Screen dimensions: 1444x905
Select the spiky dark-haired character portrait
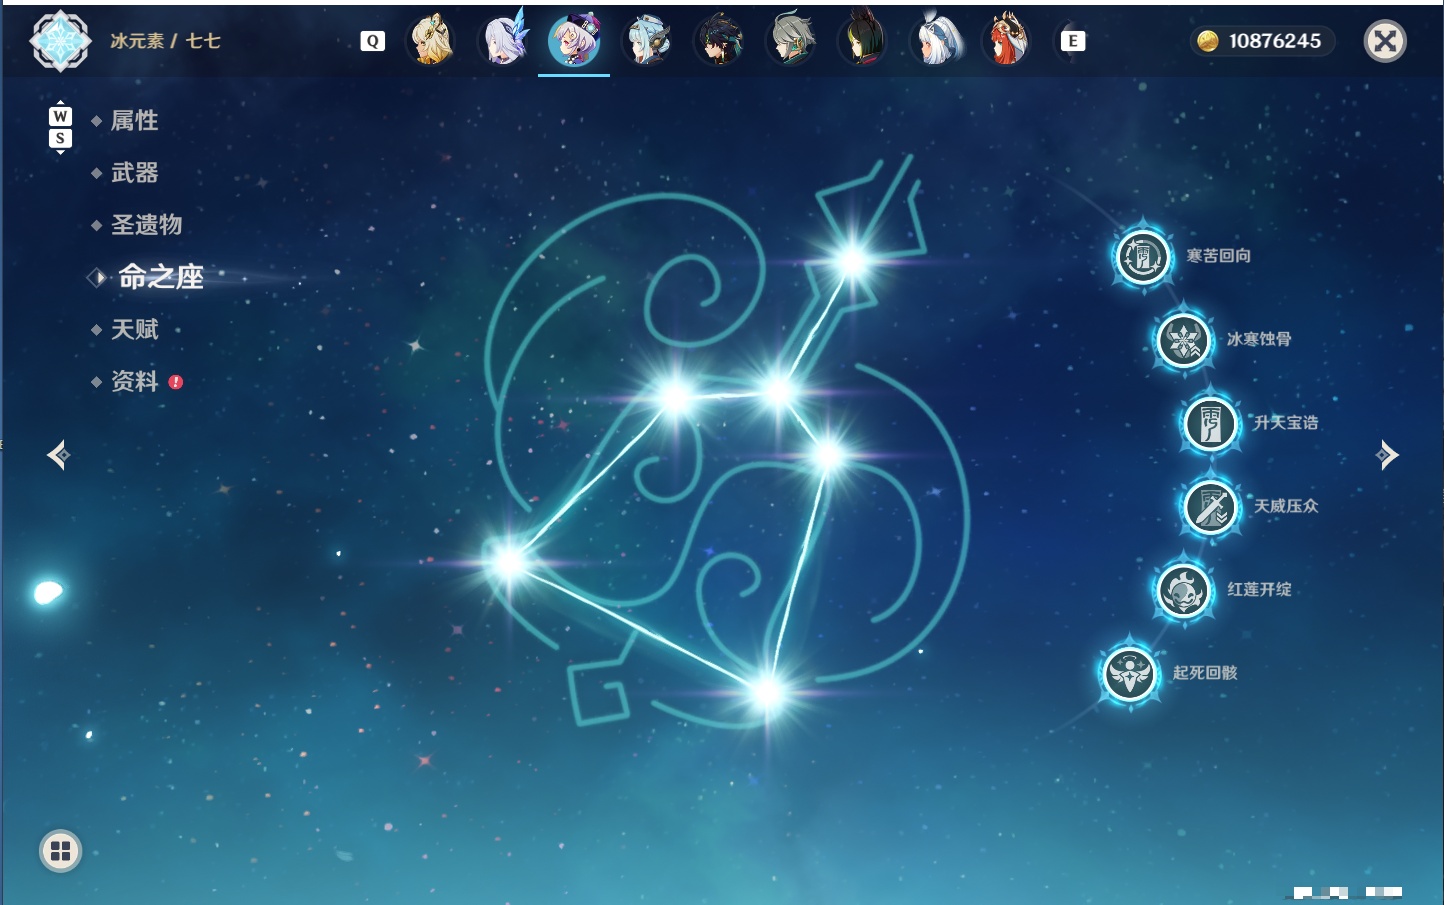(x=719, y=41)
